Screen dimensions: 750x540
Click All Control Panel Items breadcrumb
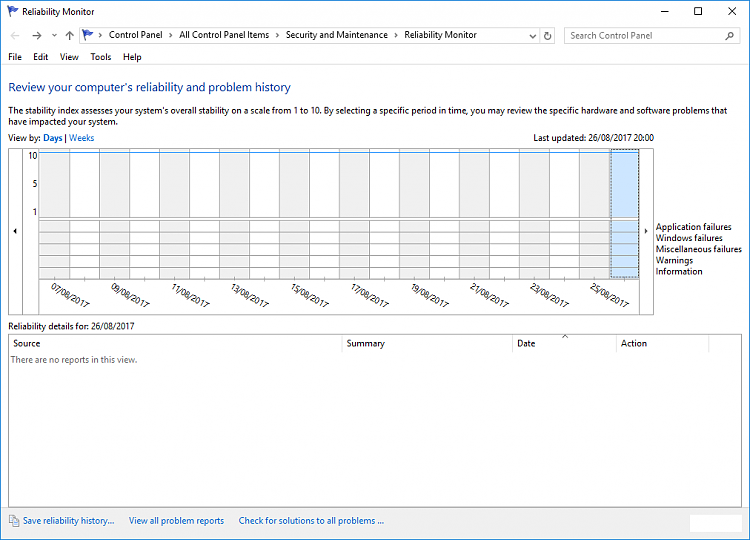pos(224,35)
